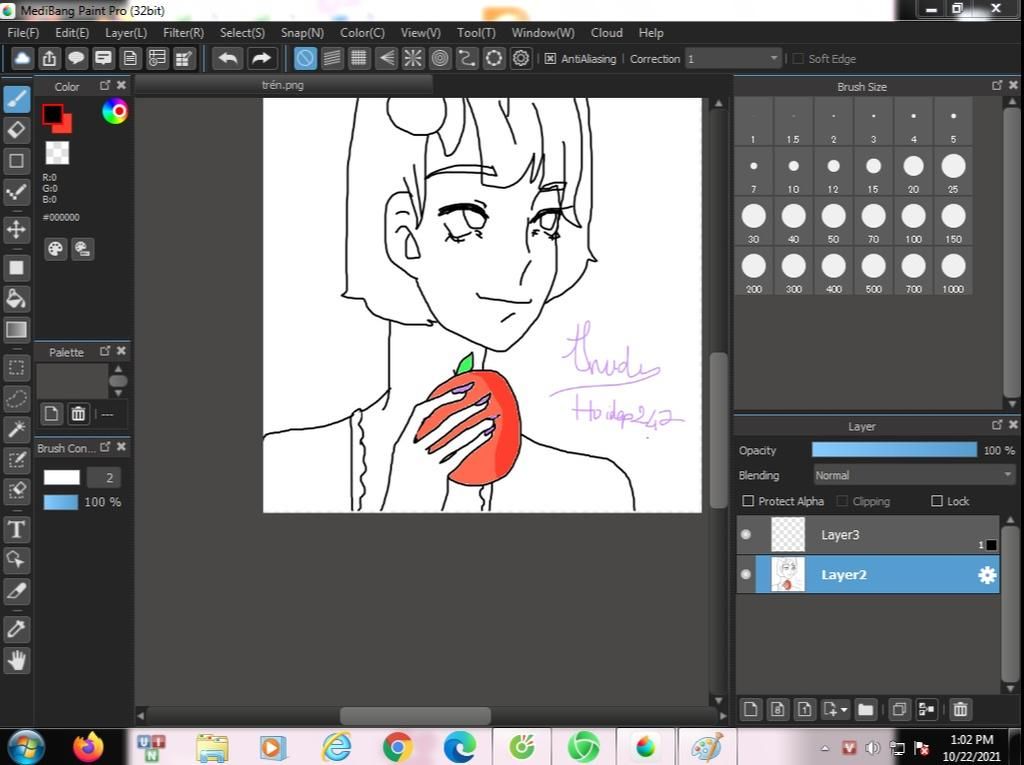The width and height of the screenshot is (1024, 765).
Task: Select the Gradient tool
Action: (x=16, y=329)
